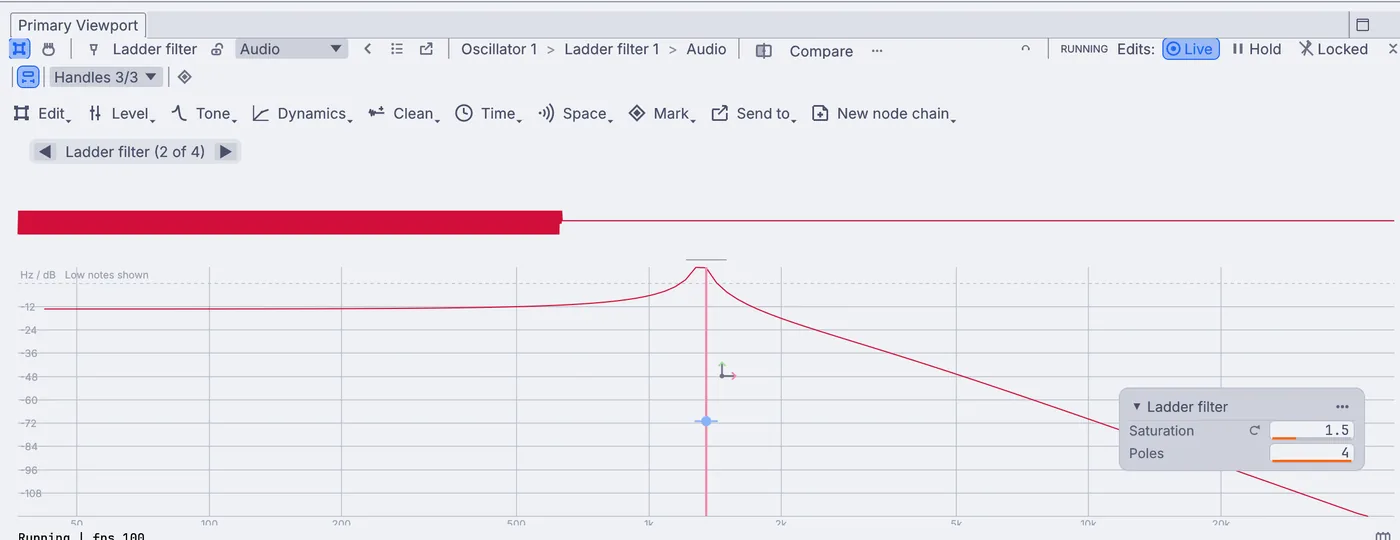Toggle the blue handles display mode icon
The height and width of the screenshot is (540, 1400).
(28, 77)
